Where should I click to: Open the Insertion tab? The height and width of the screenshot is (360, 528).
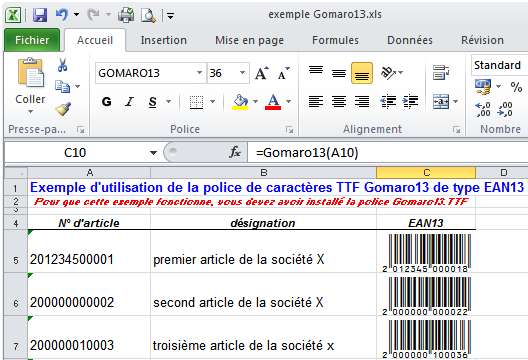[x=164, y=40]
